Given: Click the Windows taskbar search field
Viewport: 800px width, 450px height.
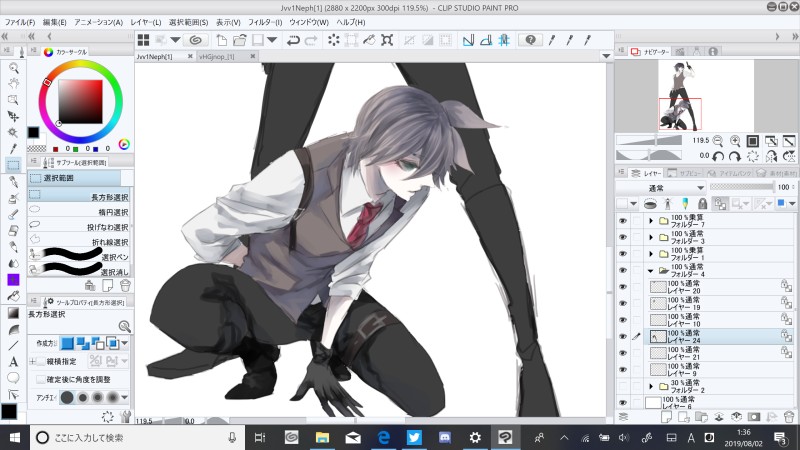Looking at the screenshot, I should coord(137,437).
